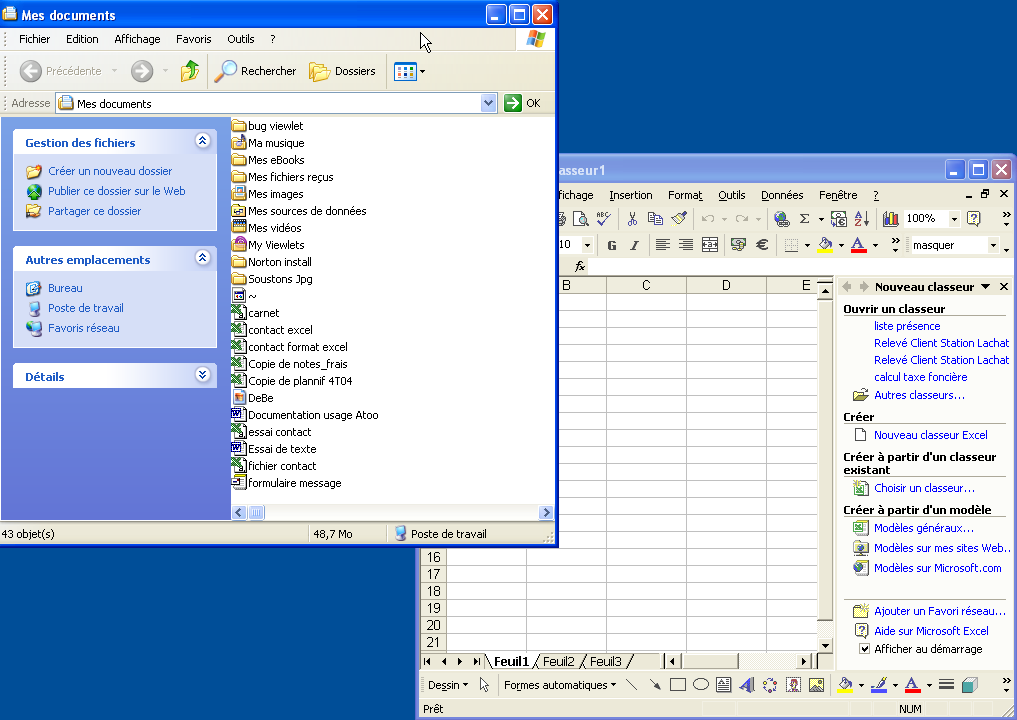Click the Affichage views icon in Explorer

coord(405,71)
